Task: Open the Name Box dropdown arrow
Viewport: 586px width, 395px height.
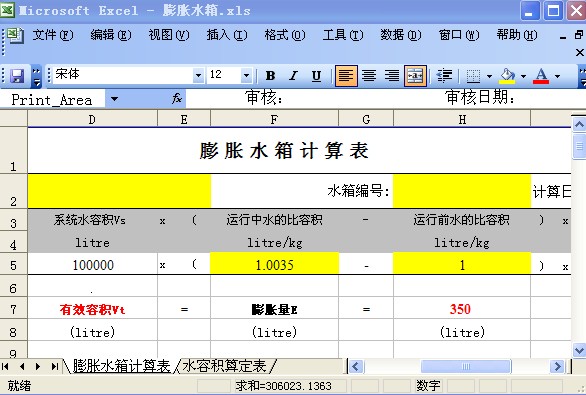Action: click(114, 99)
